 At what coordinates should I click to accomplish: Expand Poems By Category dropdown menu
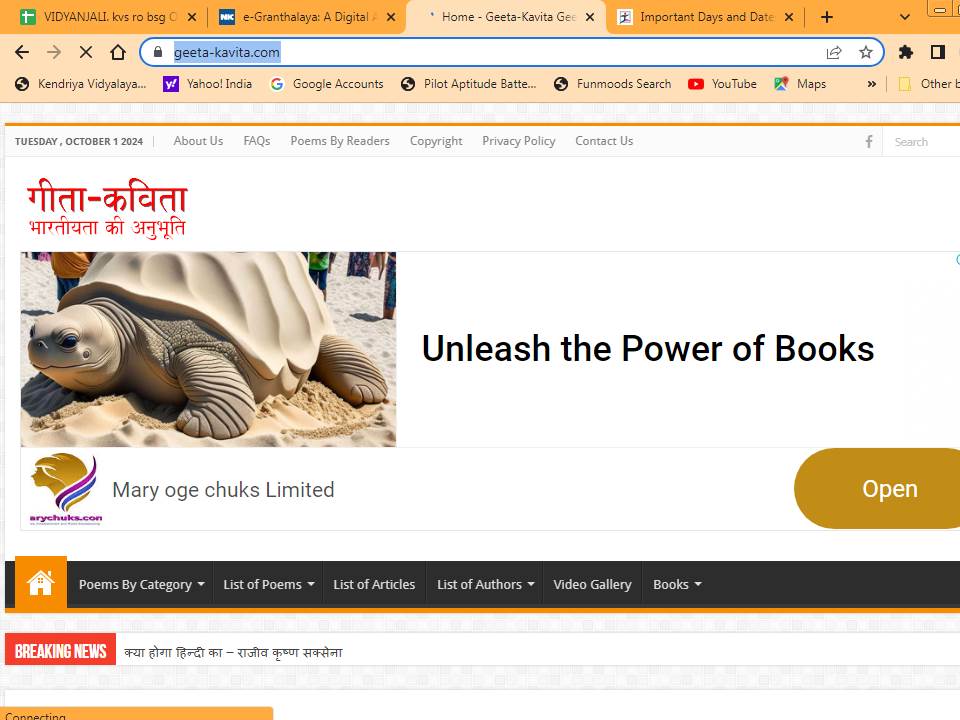click(141, 584)
